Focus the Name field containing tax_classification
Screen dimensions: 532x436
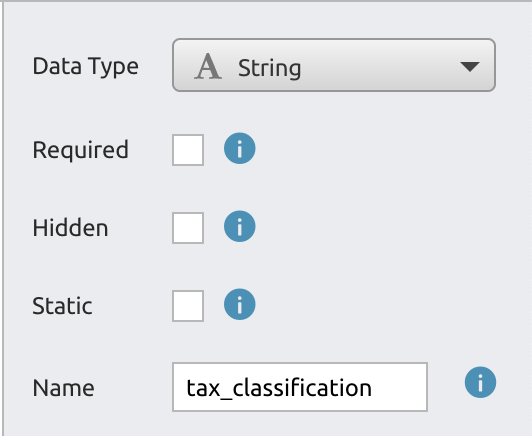tap(300, 387)
